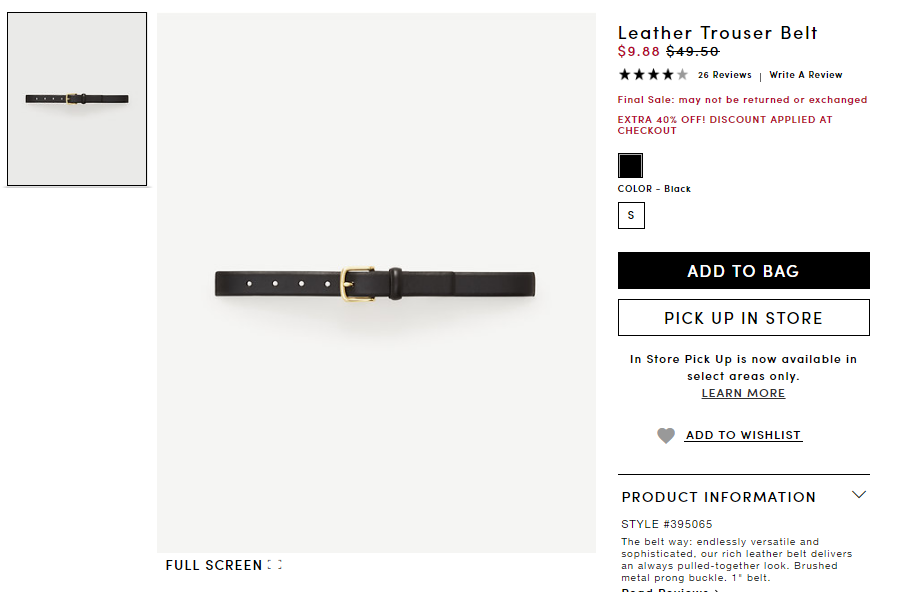Screen dimensions: 916x592
Task: Click the Style #395065 text
Action: (x=667, y=524)
